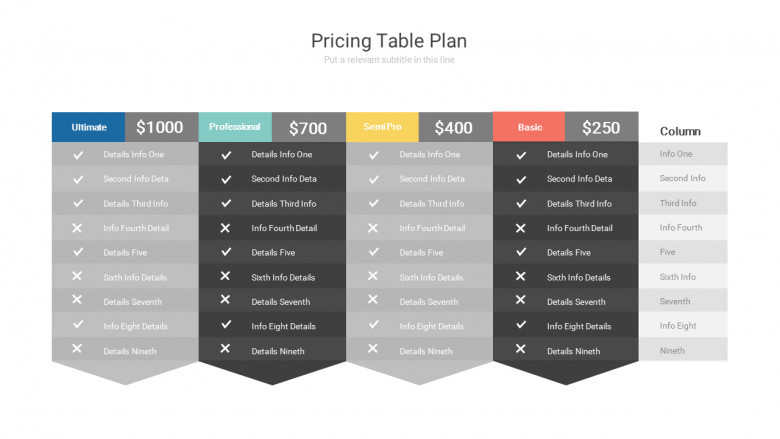Click the subtitle text below the title

click(389, 60)
